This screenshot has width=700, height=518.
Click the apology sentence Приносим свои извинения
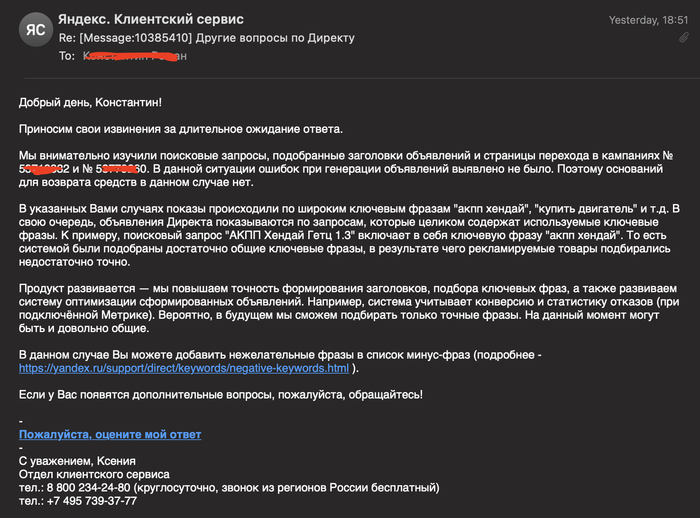click(x=181, y=130)
